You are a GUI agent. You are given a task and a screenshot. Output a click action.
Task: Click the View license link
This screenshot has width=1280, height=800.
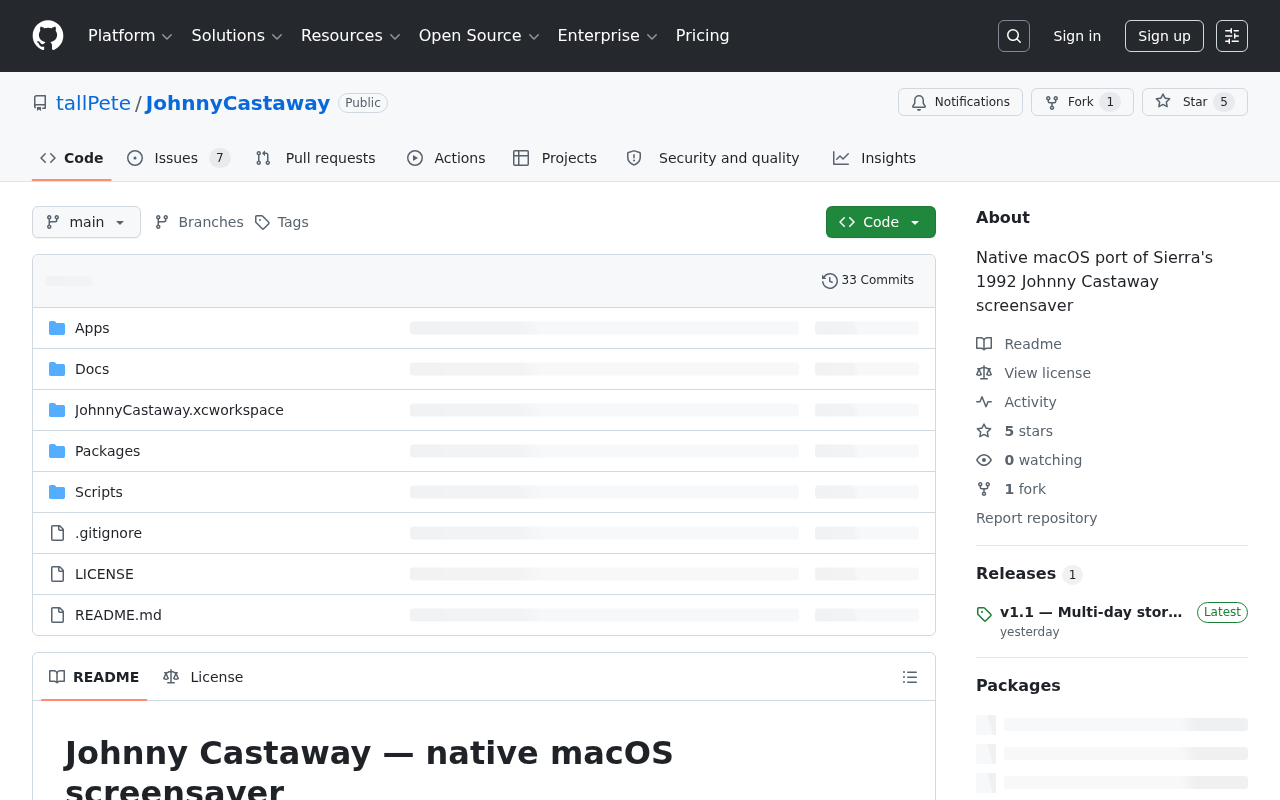click(1047, 373)
